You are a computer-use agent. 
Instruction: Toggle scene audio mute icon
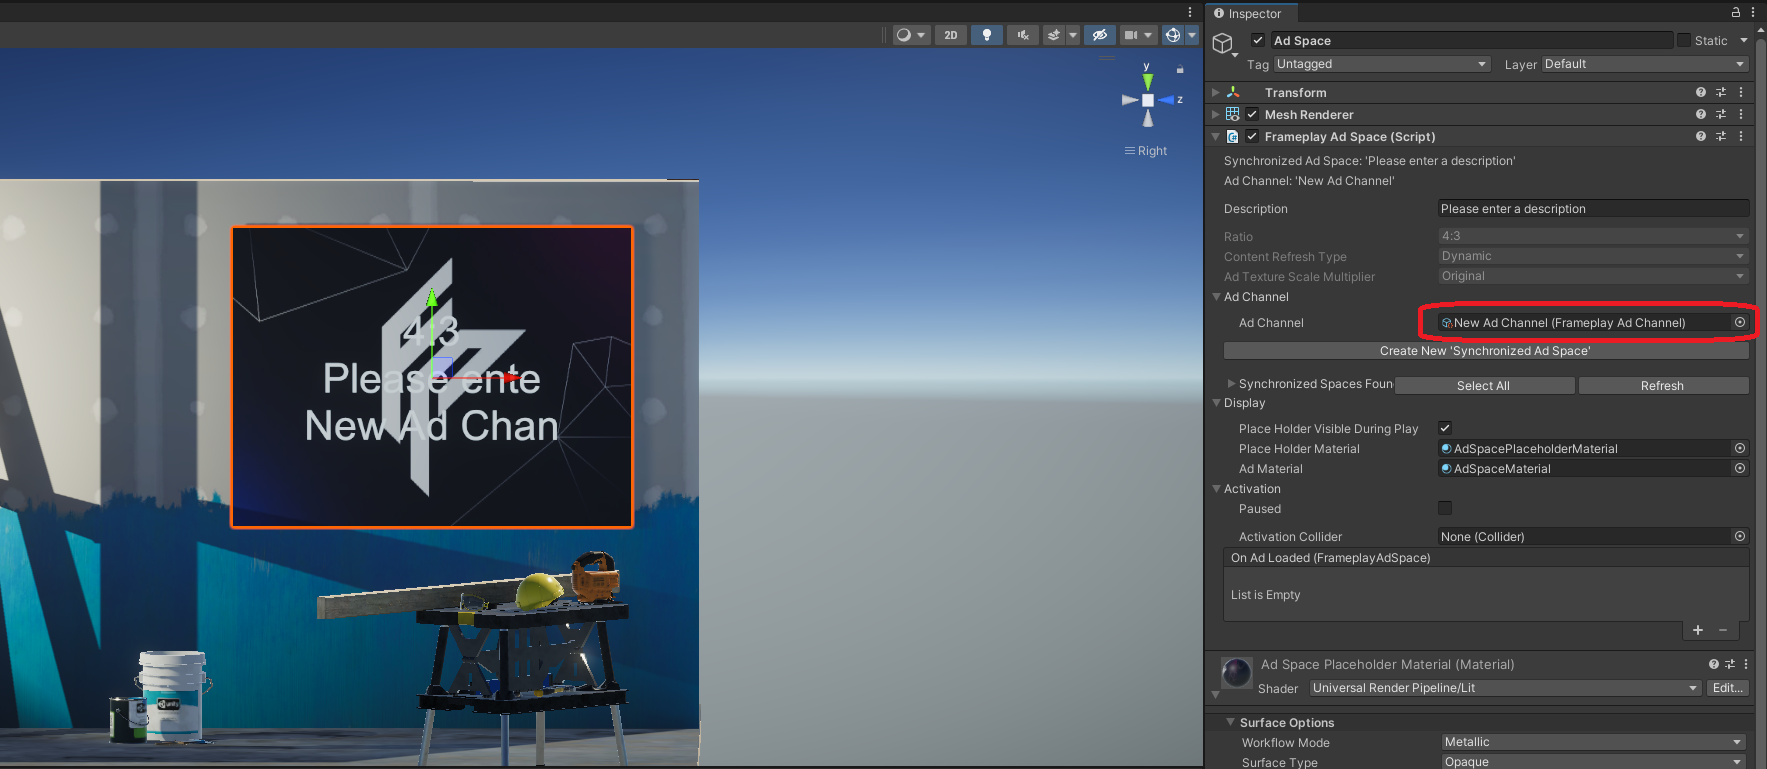(1023, 35)
